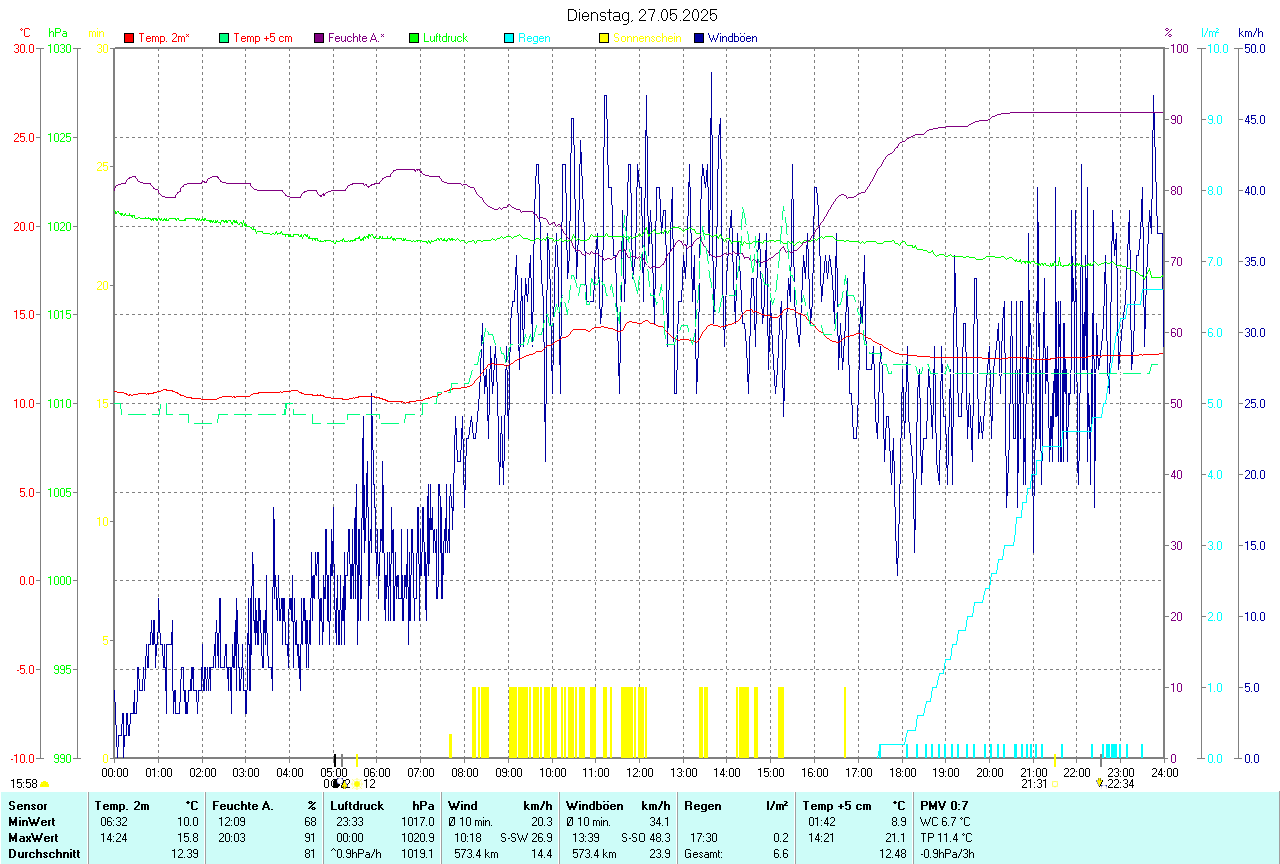
Task: Click the 13:39 gust maximum time
Action: pos(587,837)
